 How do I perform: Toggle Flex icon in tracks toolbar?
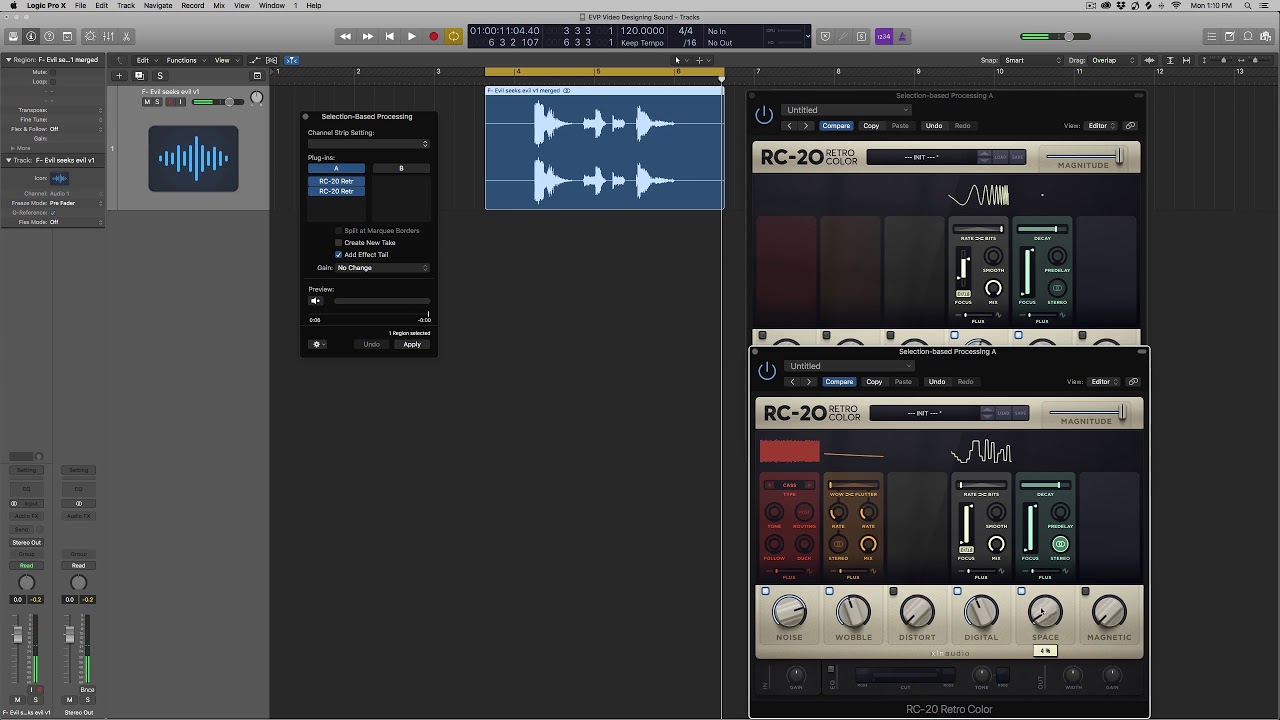coord(271,60)
